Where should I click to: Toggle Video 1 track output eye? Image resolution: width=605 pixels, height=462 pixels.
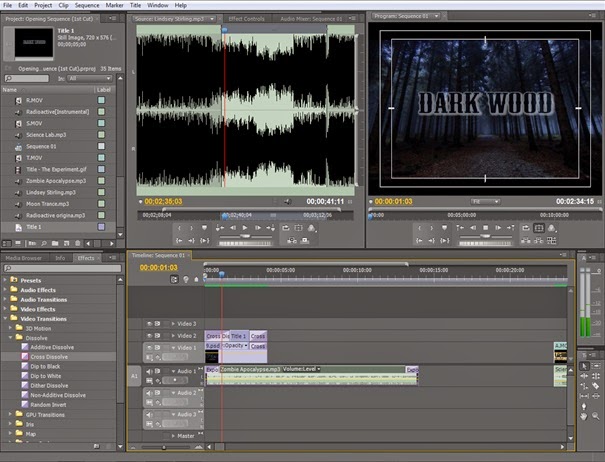[x=149, y=348]
